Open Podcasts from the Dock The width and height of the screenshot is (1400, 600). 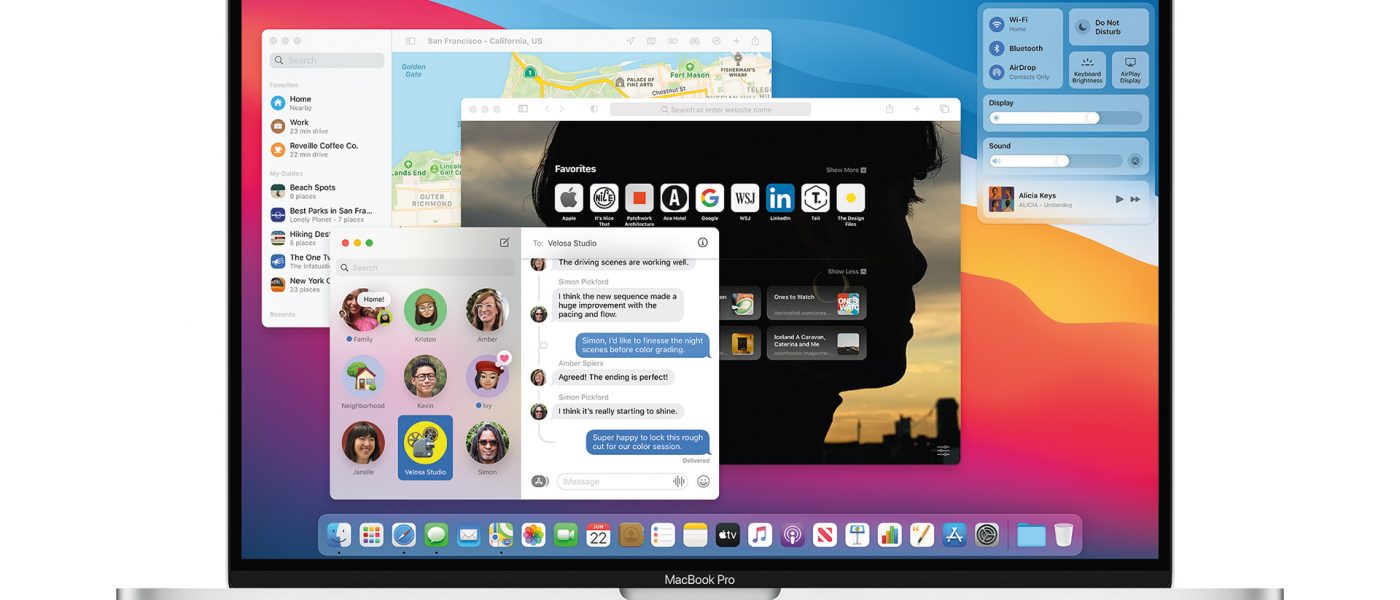(x=792, y=535)
